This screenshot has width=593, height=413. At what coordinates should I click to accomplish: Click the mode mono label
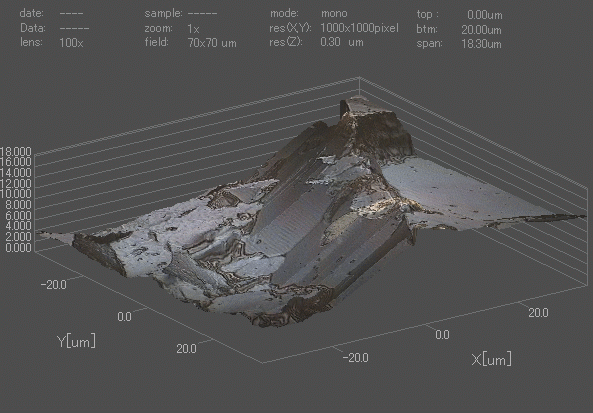pyautogui.click(x=334, y=14)
